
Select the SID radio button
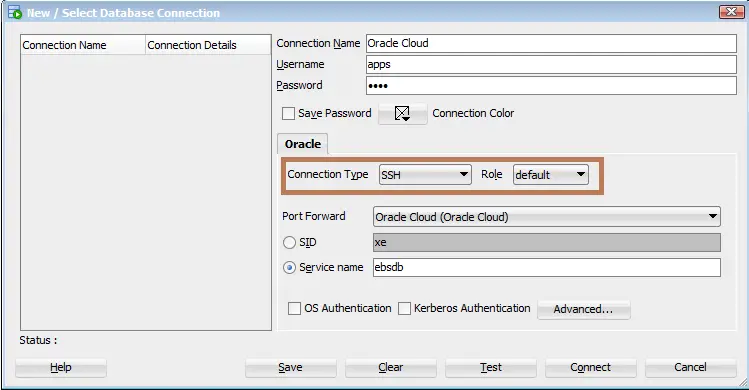289,242
